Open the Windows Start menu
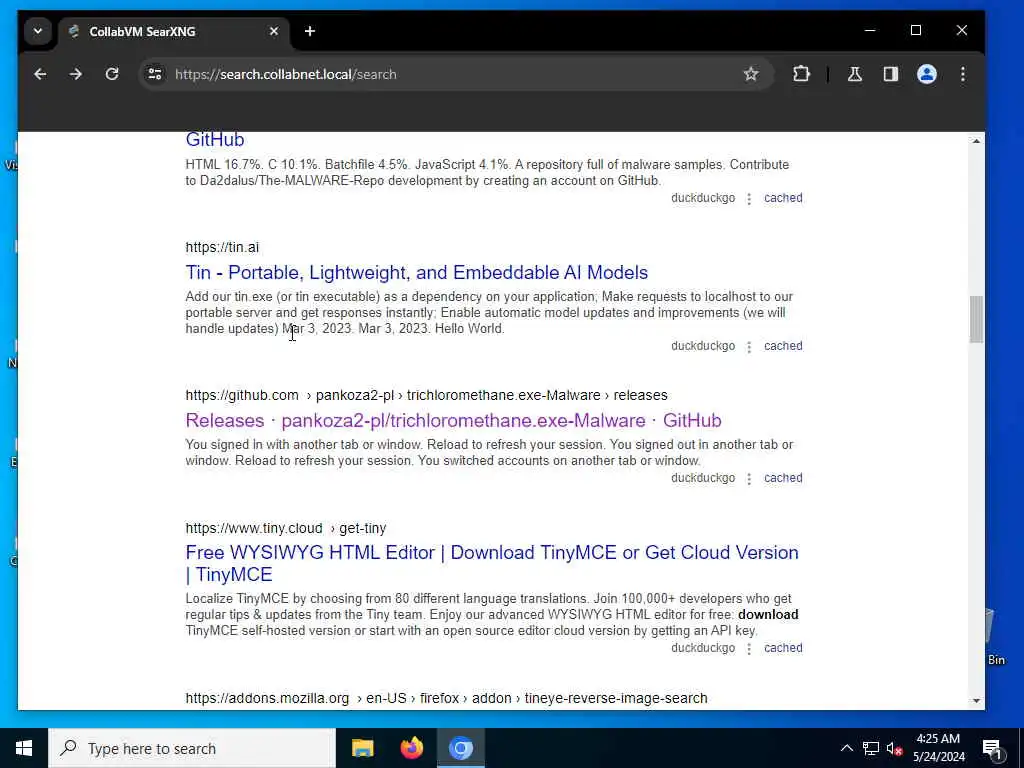The width and height of the screenshot is (1024, 768). click(24, 748)
